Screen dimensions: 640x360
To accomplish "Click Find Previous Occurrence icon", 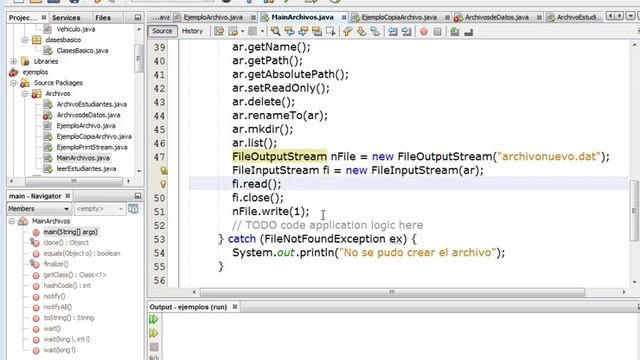I will tap(289, 31).
